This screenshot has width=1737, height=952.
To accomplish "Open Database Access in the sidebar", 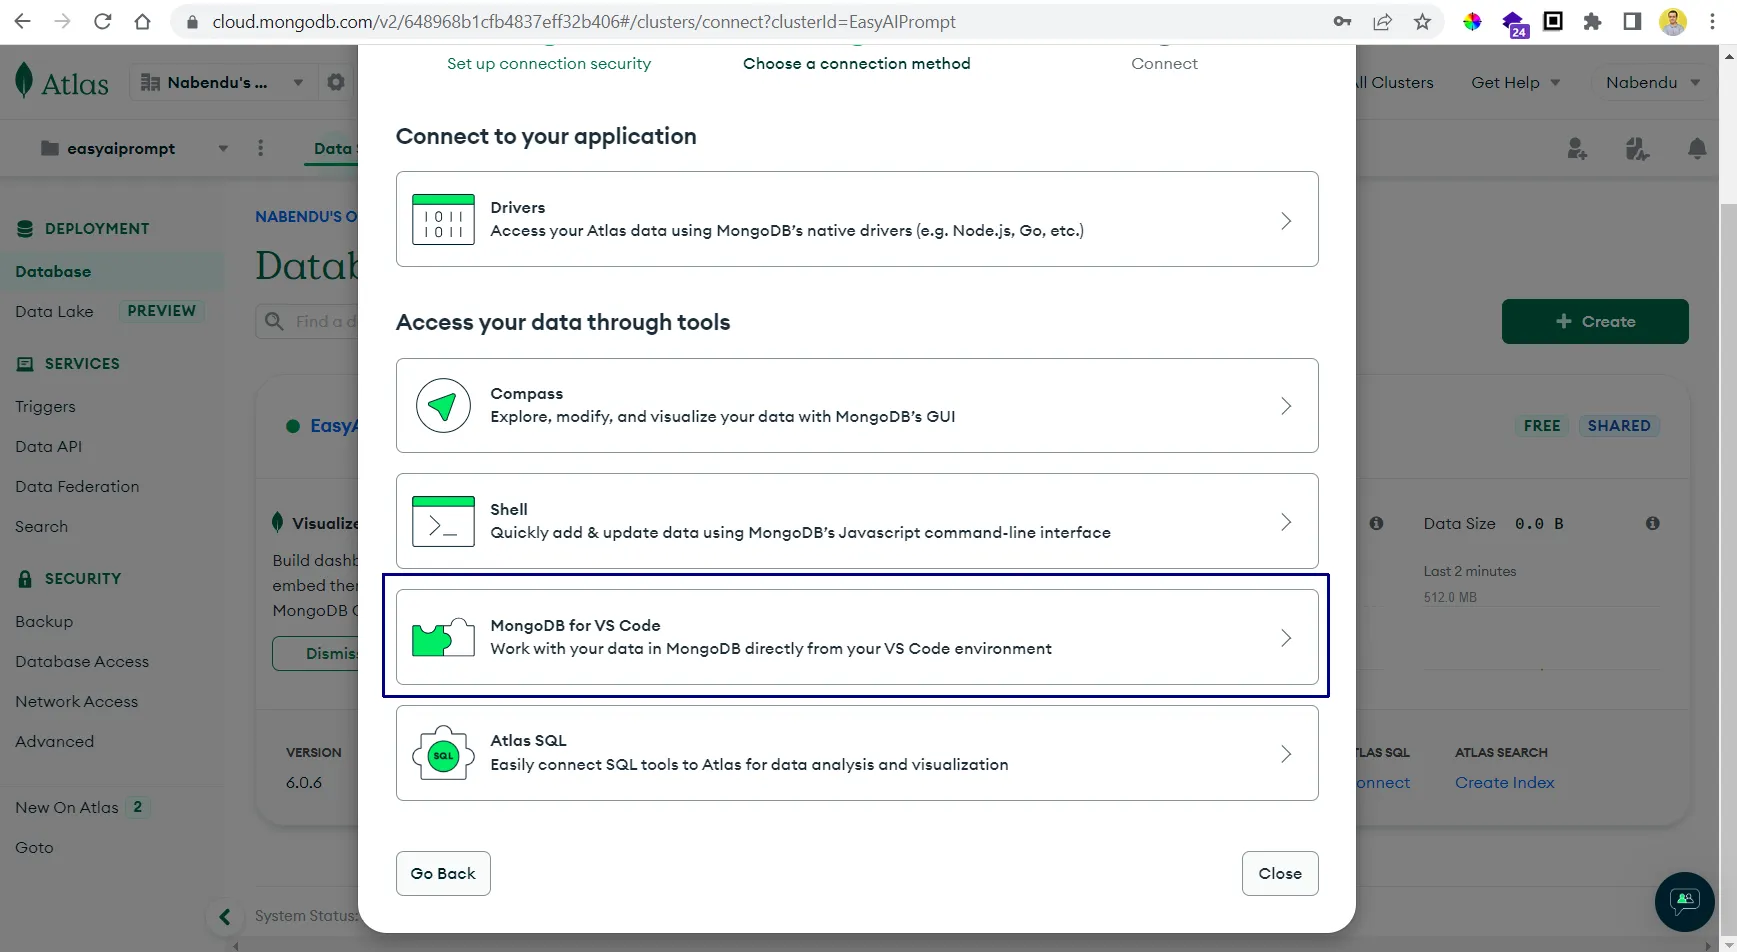I will coord(82,661).
